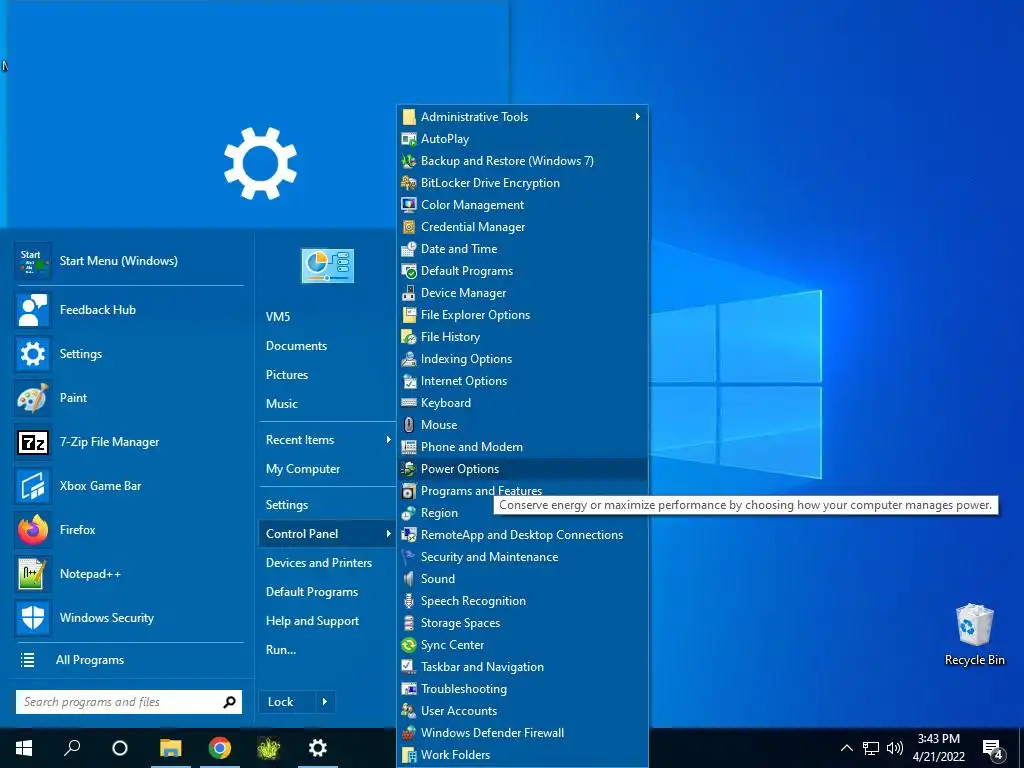Open Credential Manager entry
This screenshot has height=768, width=1024.
point(522,227)
